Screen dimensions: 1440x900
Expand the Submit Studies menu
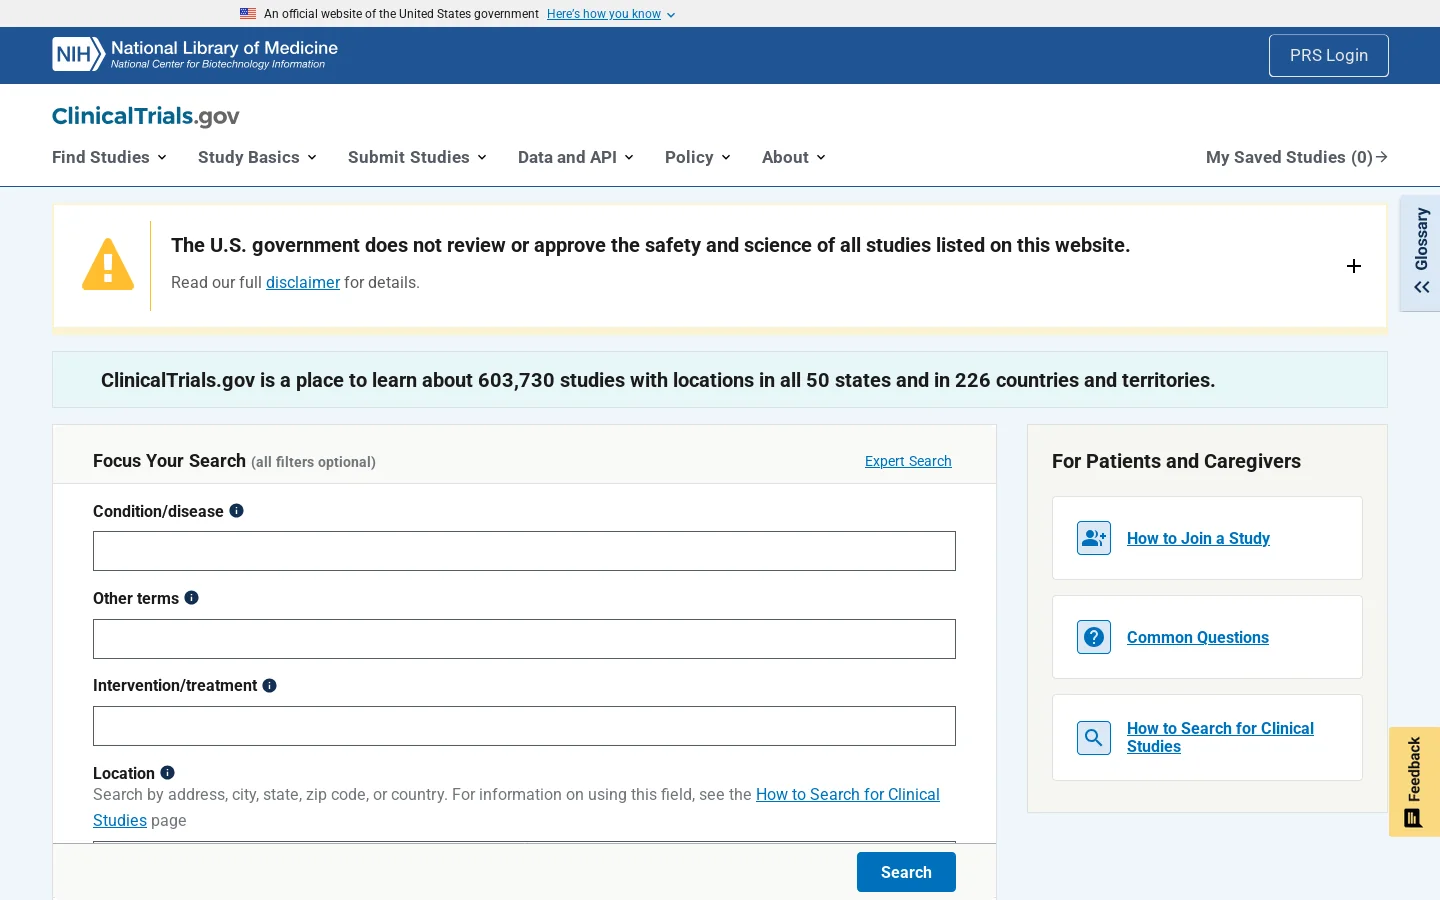point(417,157)
